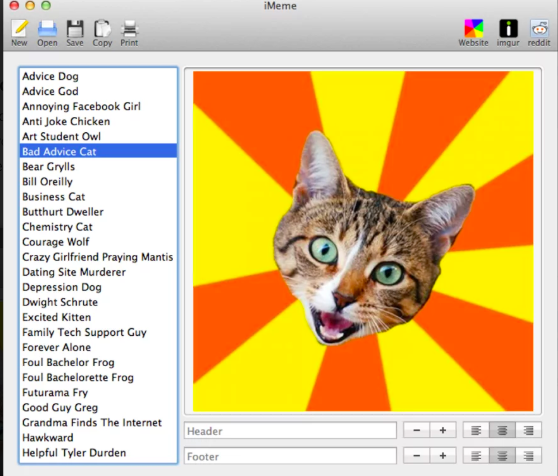558x476 pixels.
Task: Visit the Website via the colorful icon
Action: point(474,28)
